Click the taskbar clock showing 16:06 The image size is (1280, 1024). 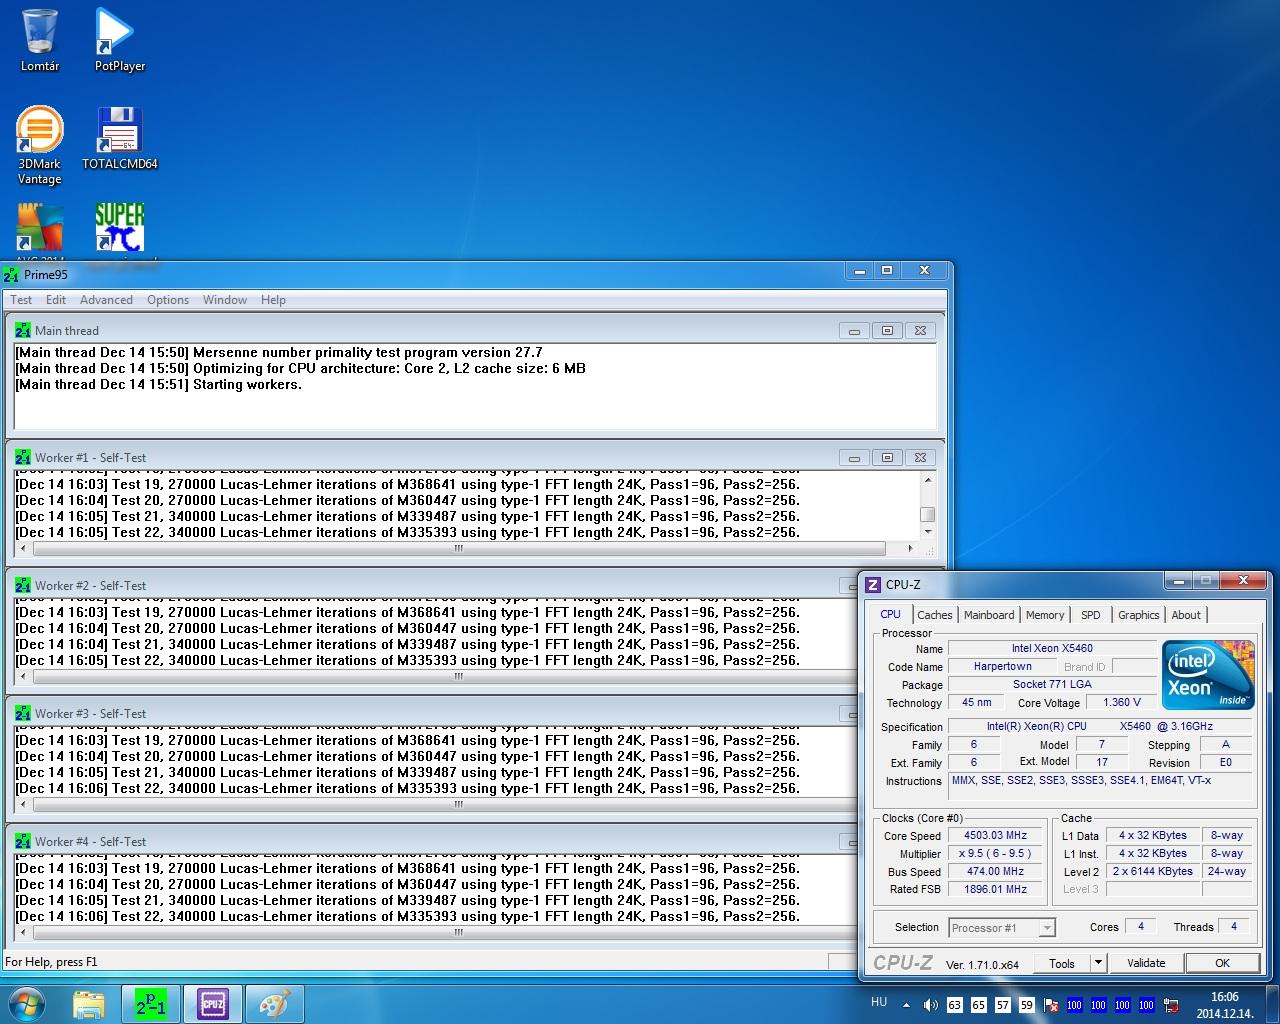pyautogui.click(x=1224, y=1004)
